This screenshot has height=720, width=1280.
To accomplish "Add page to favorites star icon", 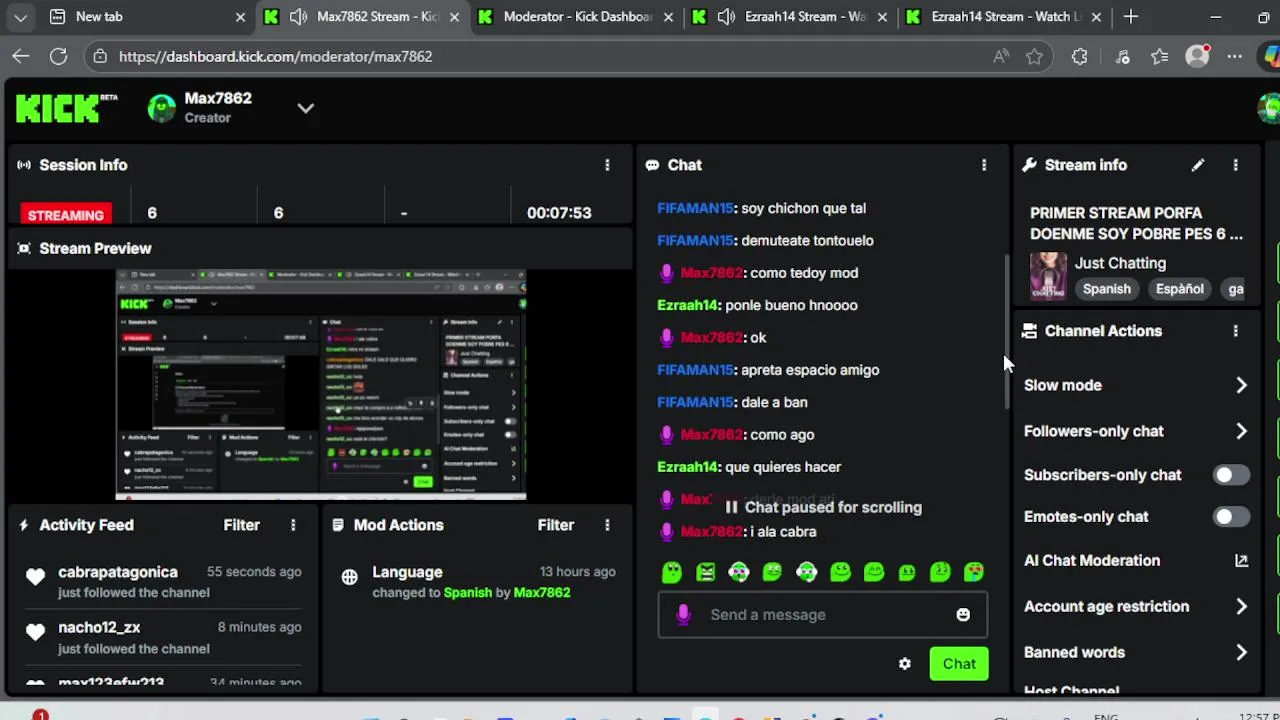I will coord(1035,57).
